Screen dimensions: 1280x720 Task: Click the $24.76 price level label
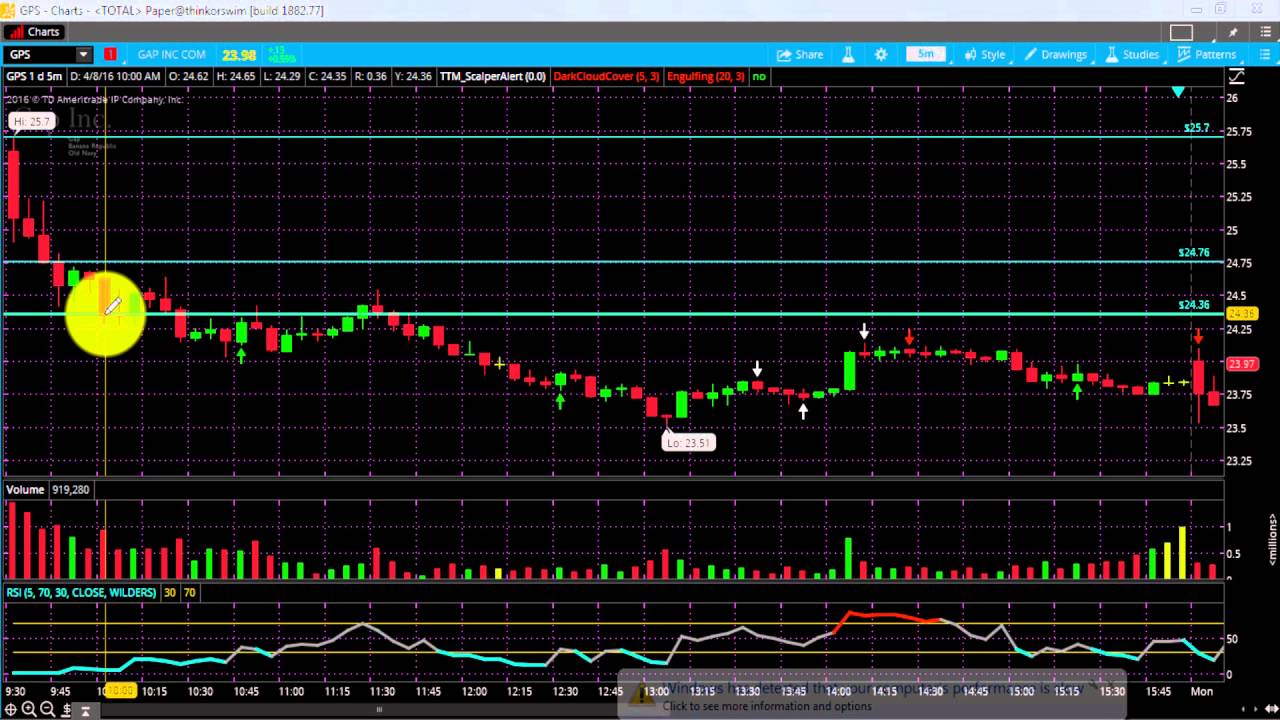pyautogui.click(x=1194, y=253)
